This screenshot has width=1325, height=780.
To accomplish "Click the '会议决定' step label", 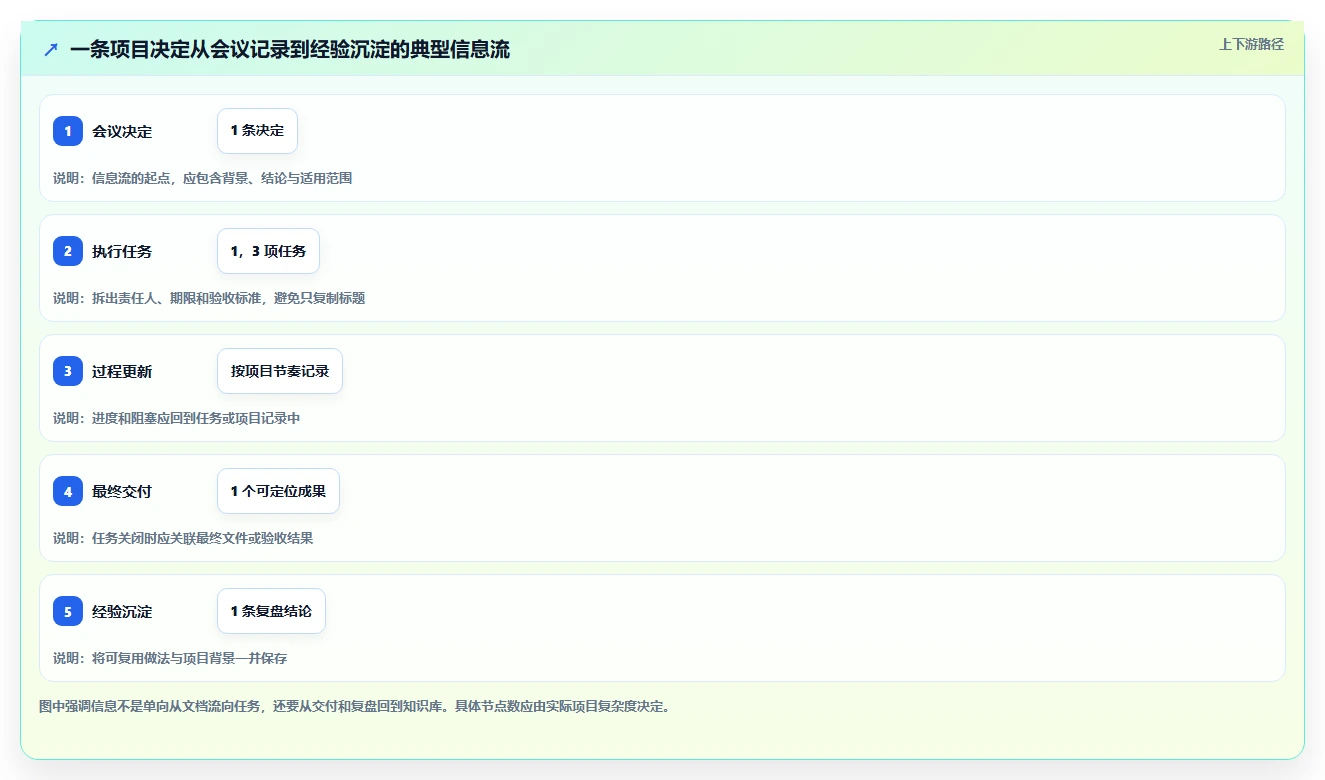I will (122, 131).
